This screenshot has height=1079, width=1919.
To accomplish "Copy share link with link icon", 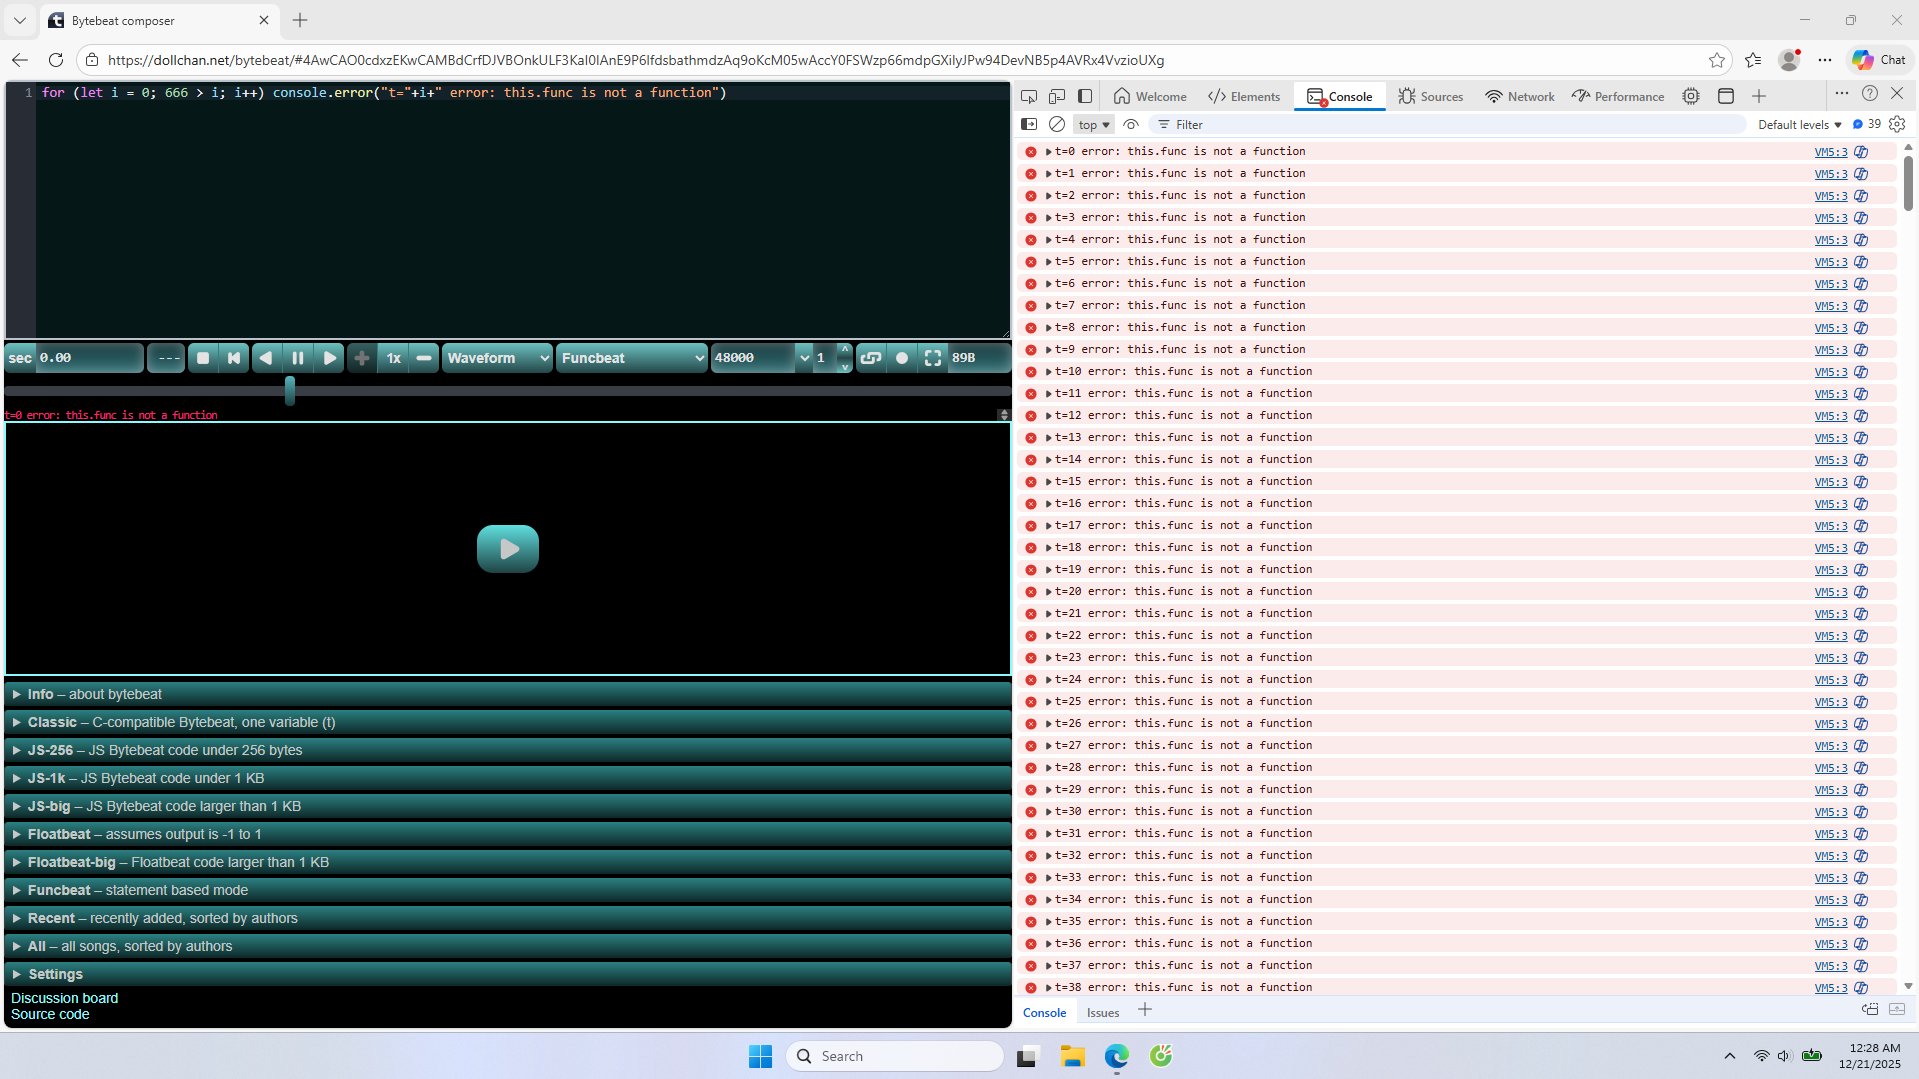I will (x=871, y=358).
